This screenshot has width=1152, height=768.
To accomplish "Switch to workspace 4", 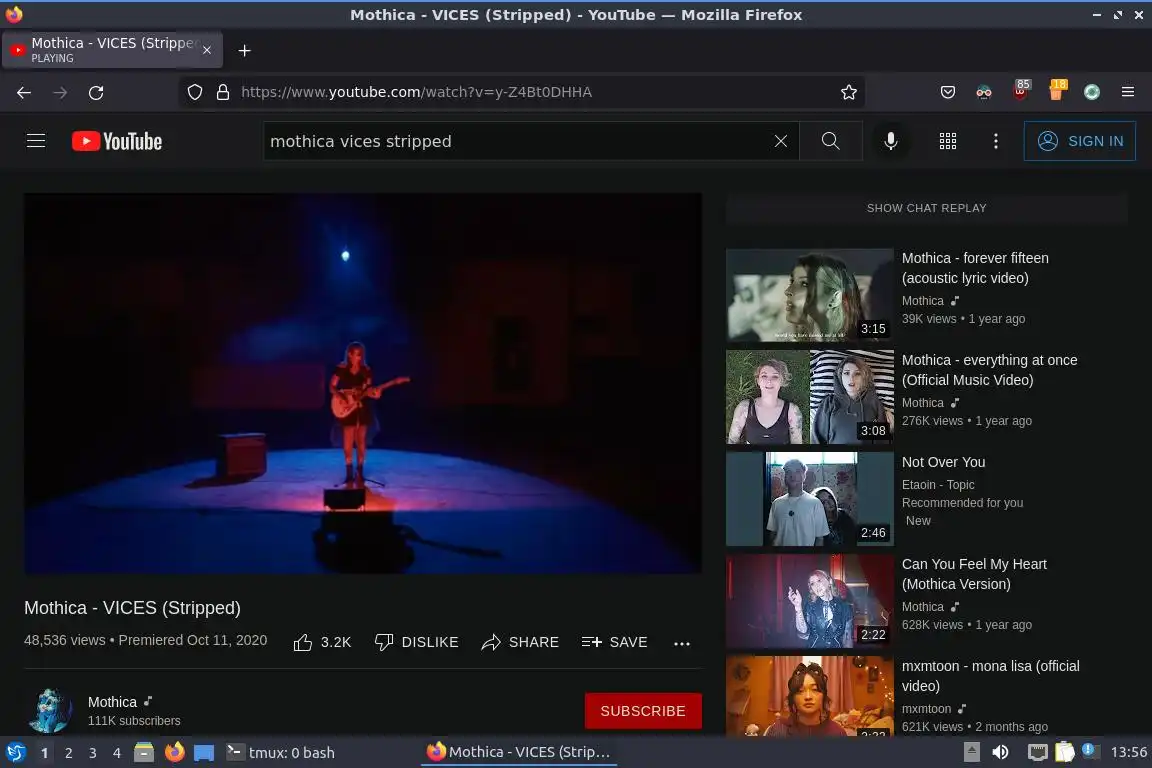I will tap(116, 753).
